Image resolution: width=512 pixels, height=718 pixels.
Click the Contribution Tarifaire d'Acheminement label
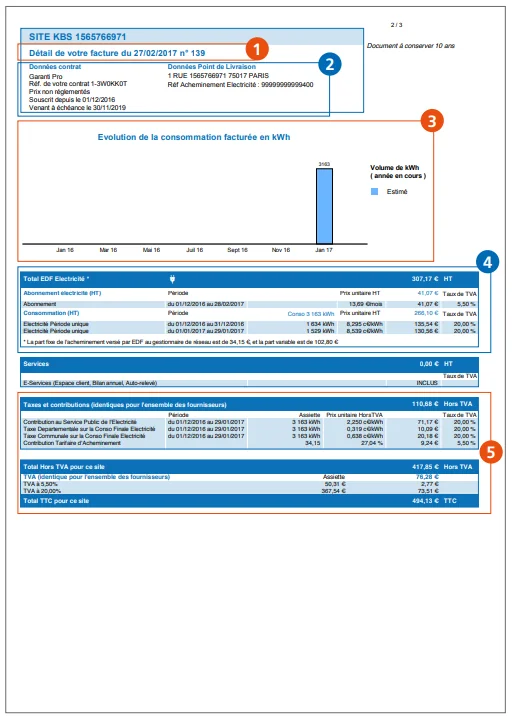pos(72,443)
